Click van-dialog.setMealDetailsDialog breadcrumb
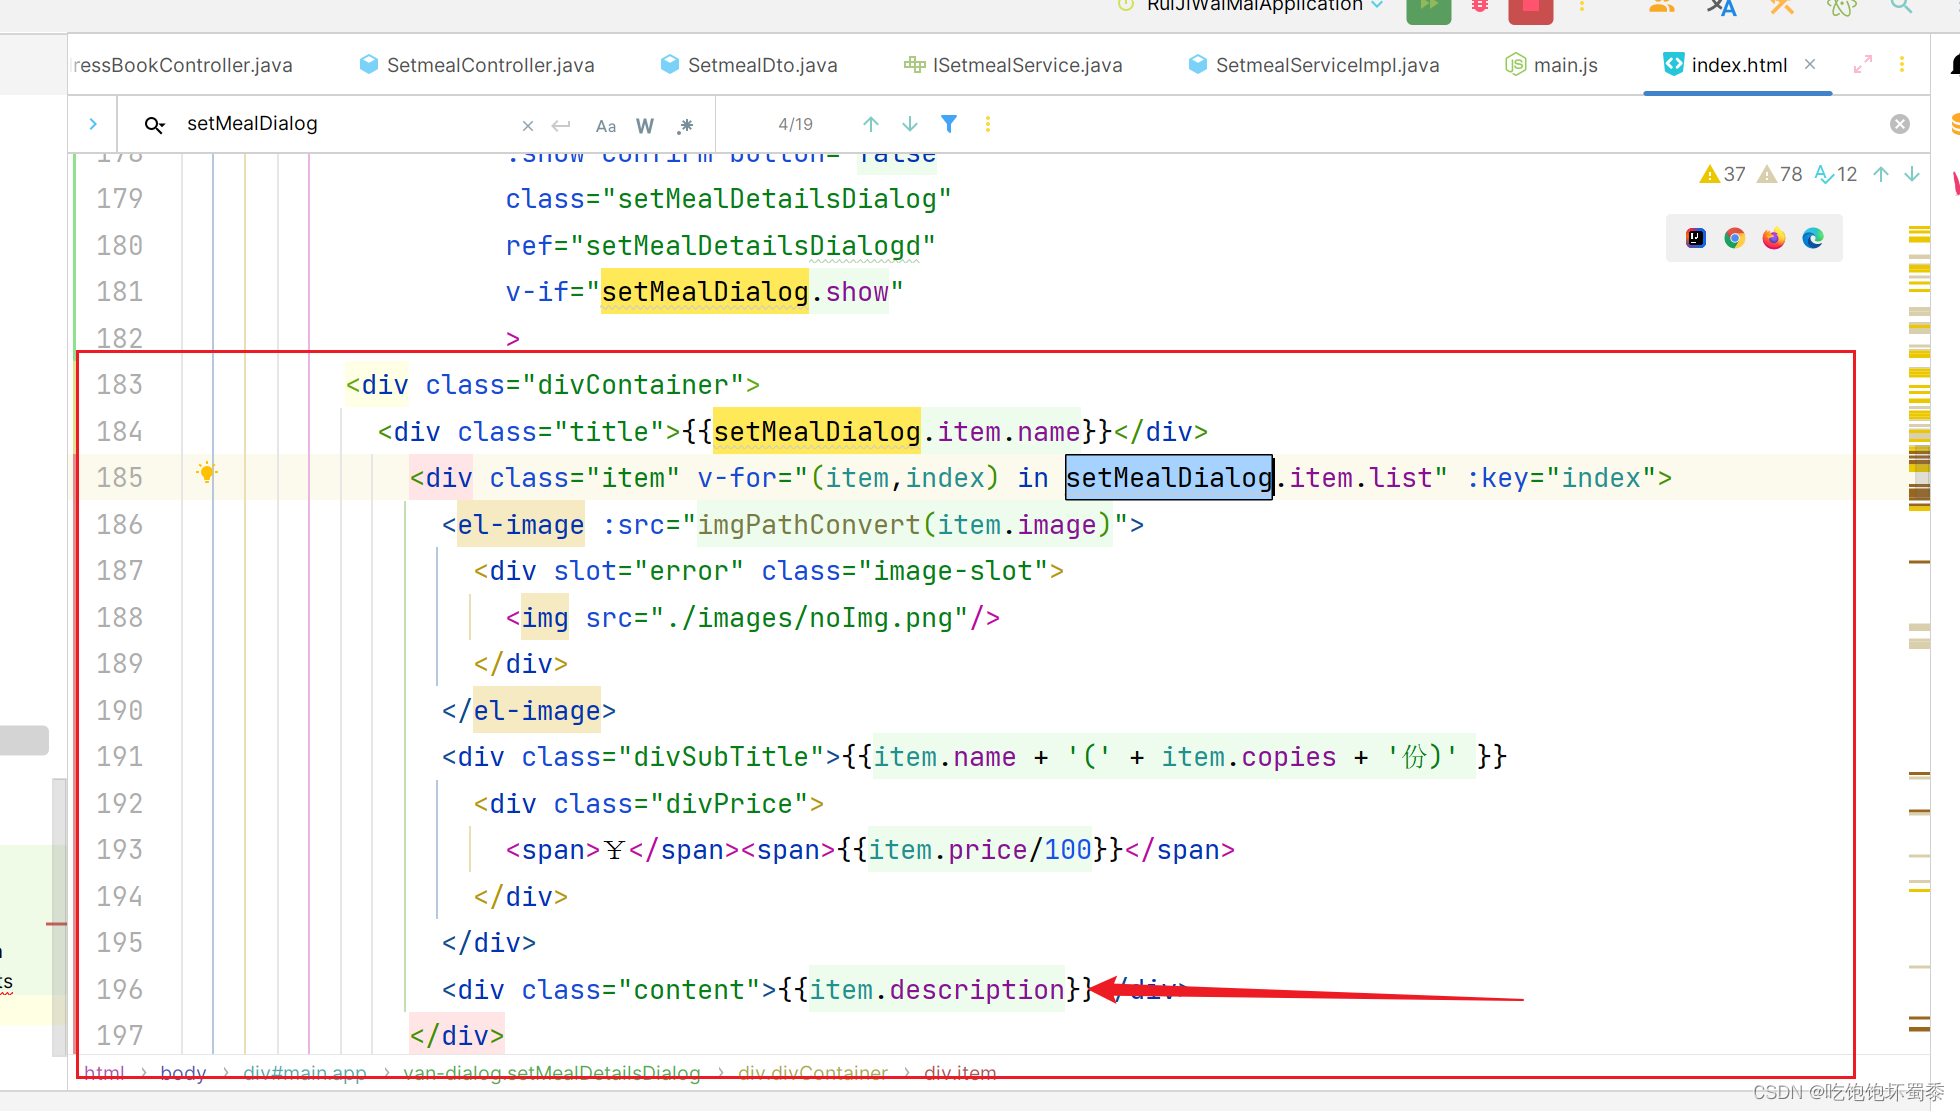The image size is (1960, 1111). click(552, 1073)
